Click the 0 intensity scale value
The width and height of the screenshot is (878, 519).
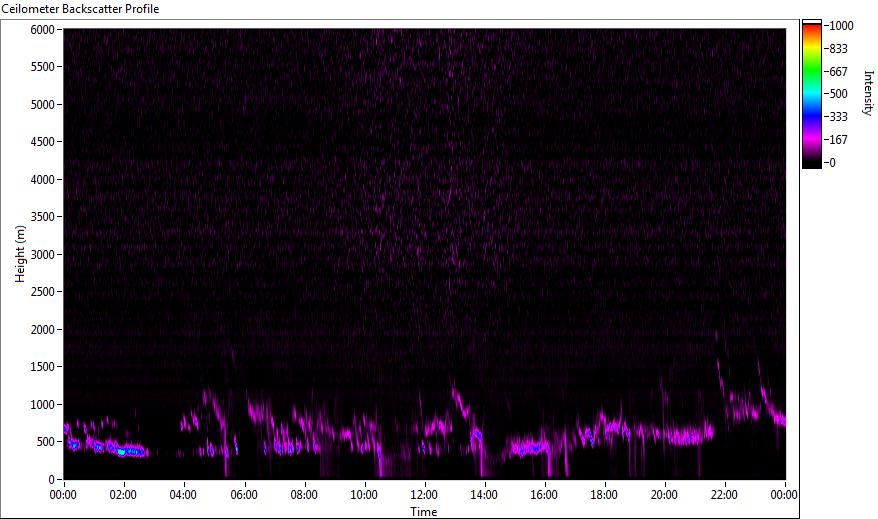click(x=832, y=162)
